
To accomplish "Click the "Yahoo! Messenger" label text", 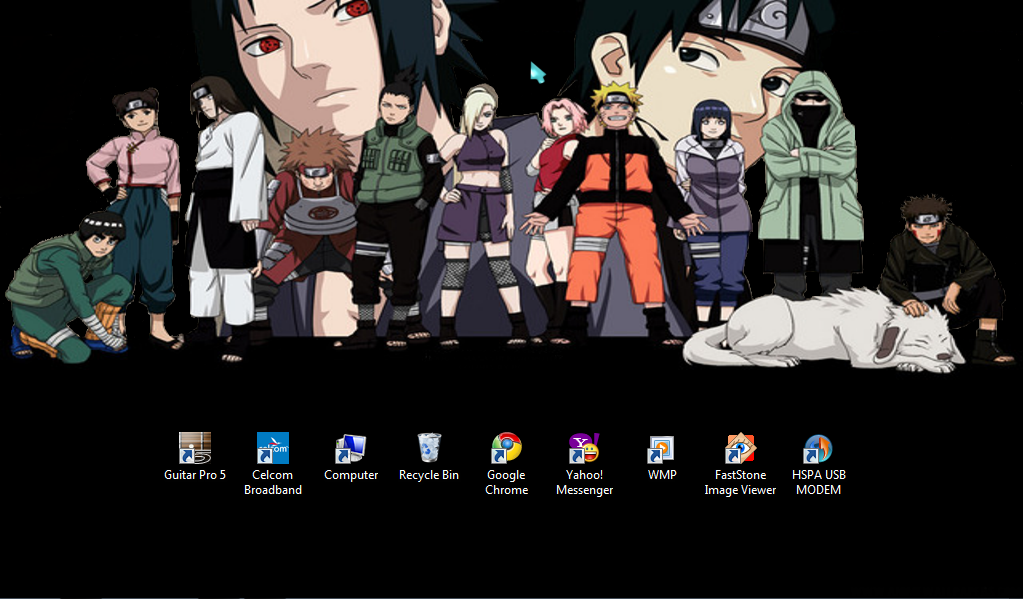I will click(585, 482).
